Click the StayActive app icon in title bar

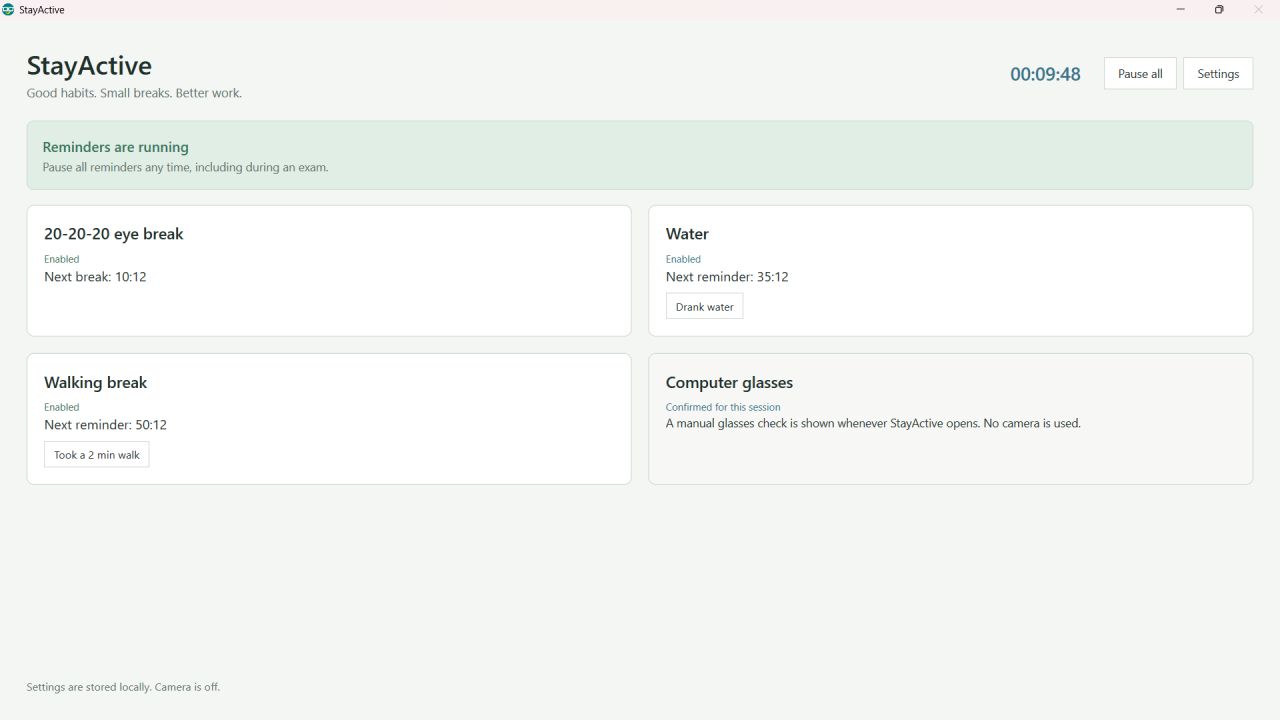coord(8,10)
